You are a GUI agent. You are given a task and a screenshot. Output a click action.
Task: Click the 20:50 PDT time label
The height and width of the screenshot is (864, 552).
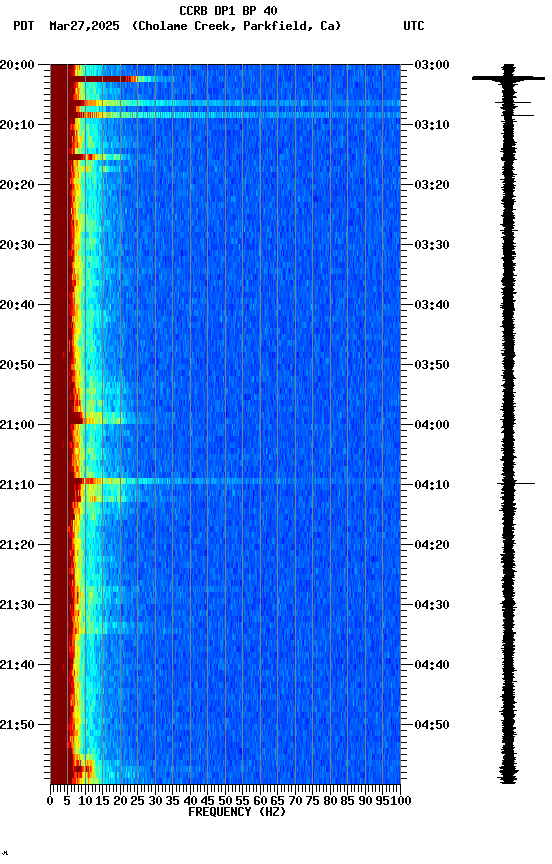[x=17, y=365]
